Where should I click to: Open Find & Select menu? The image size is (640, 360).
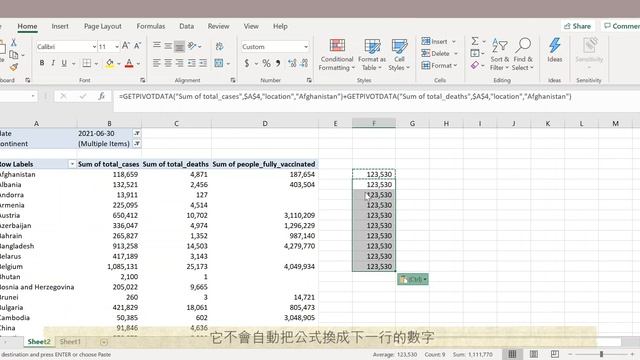523,55
